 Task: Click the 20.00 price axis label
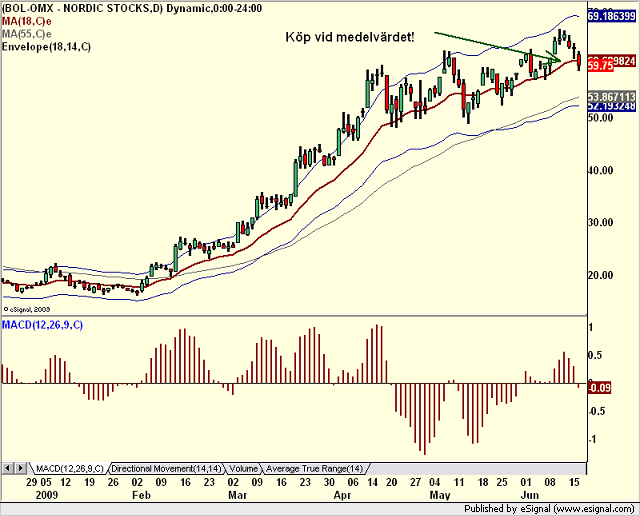[601, 275]
